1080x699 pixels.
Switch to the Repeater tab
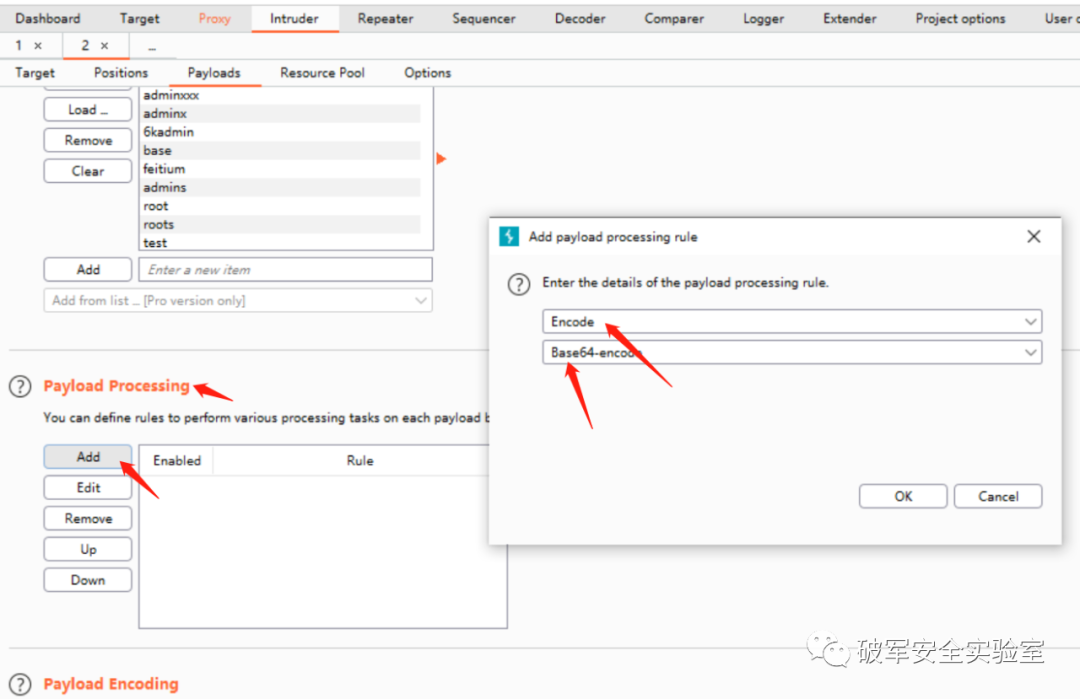coord(385,19)
